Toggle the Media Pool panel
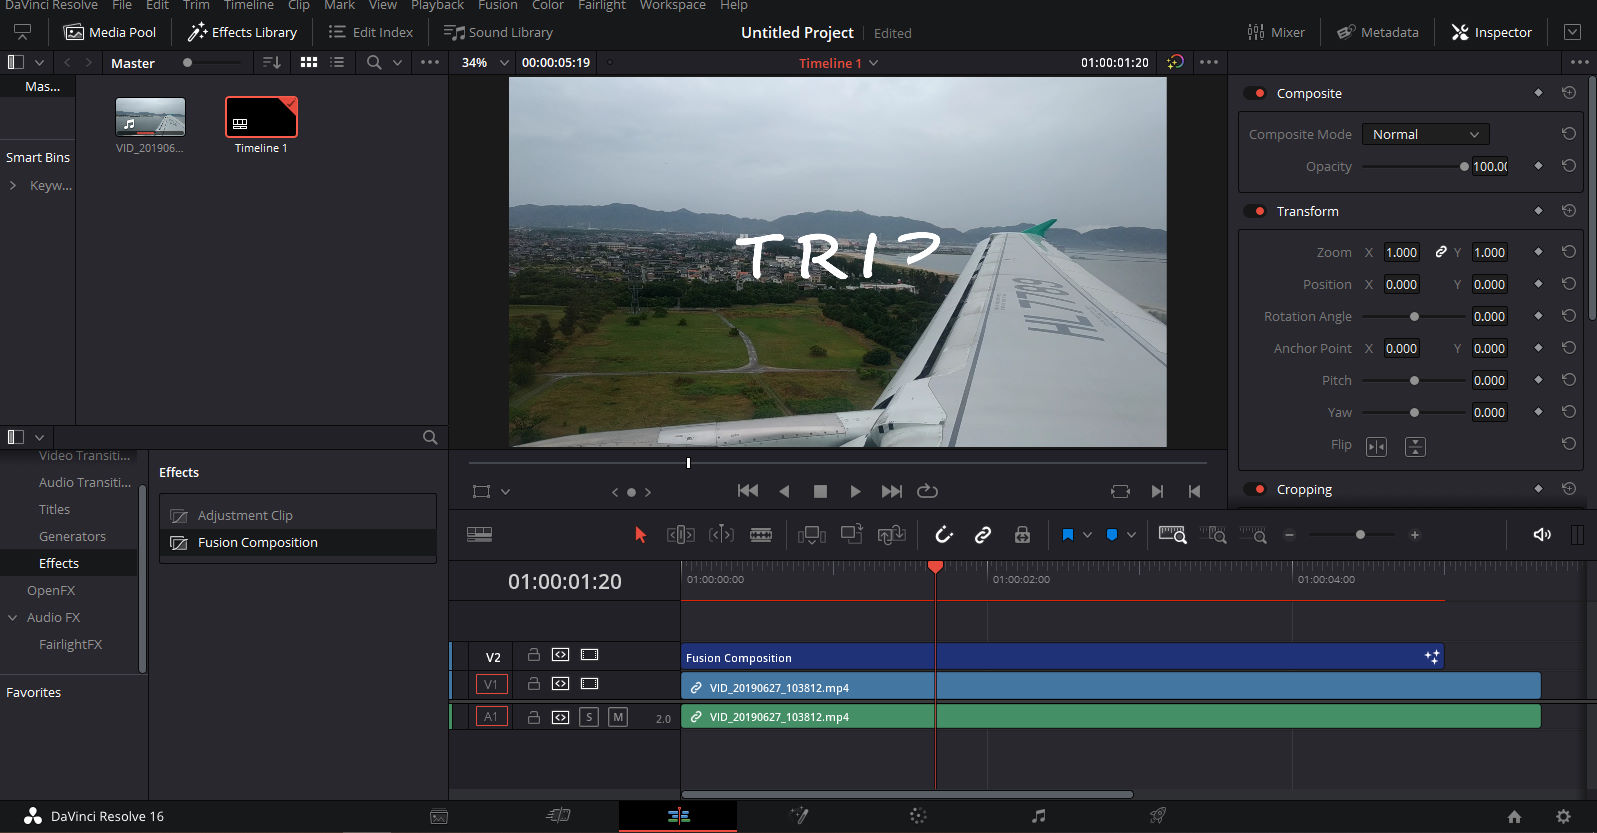This screenshot has width=1597, height=833. coord(110,32)
